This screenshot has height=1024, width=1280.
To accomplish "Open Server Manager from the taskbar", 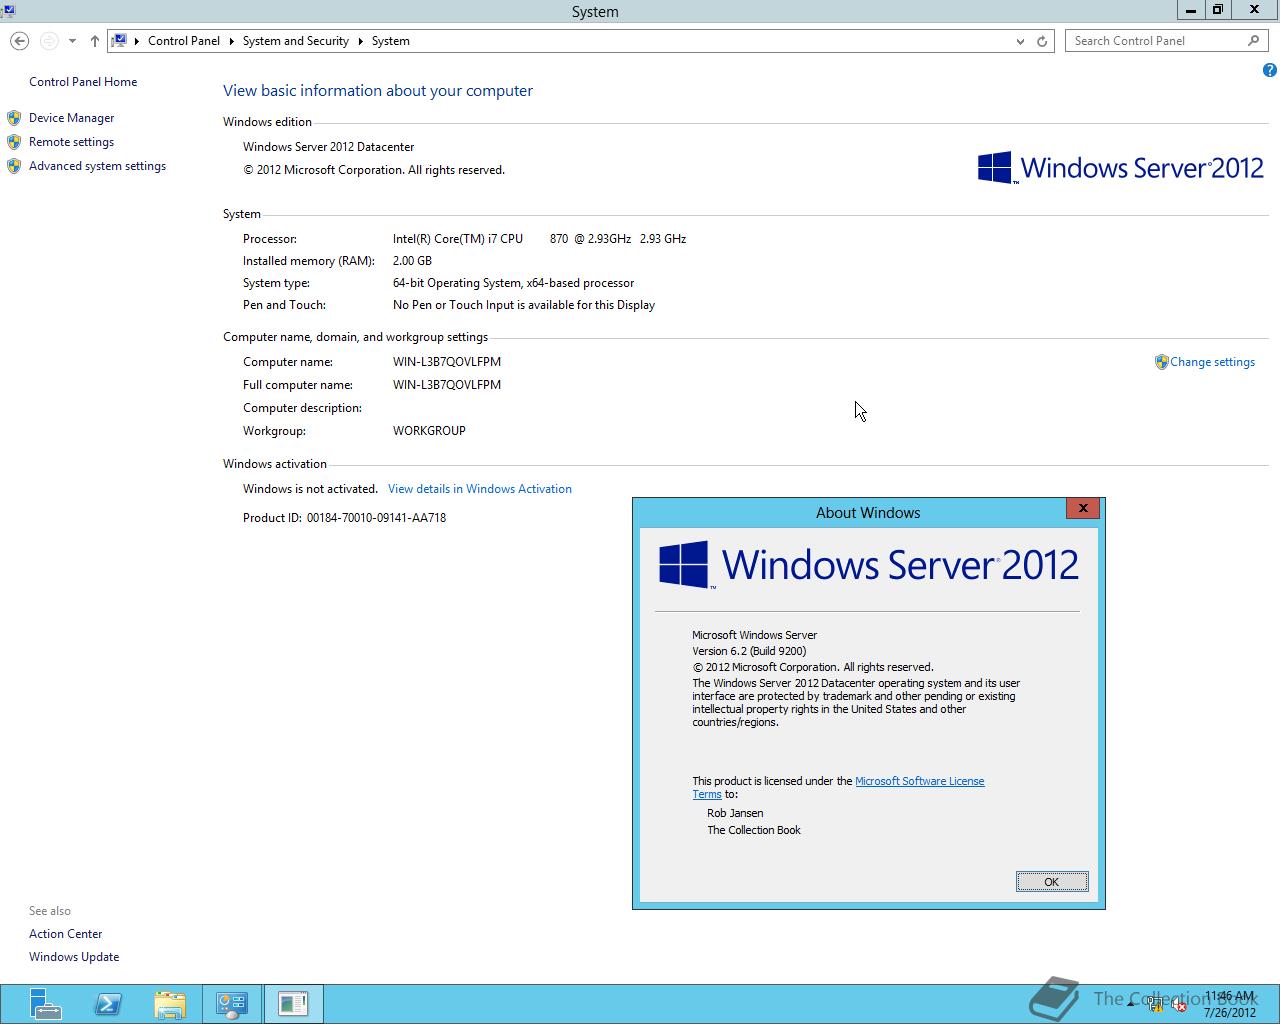I will pos(46,1003).
